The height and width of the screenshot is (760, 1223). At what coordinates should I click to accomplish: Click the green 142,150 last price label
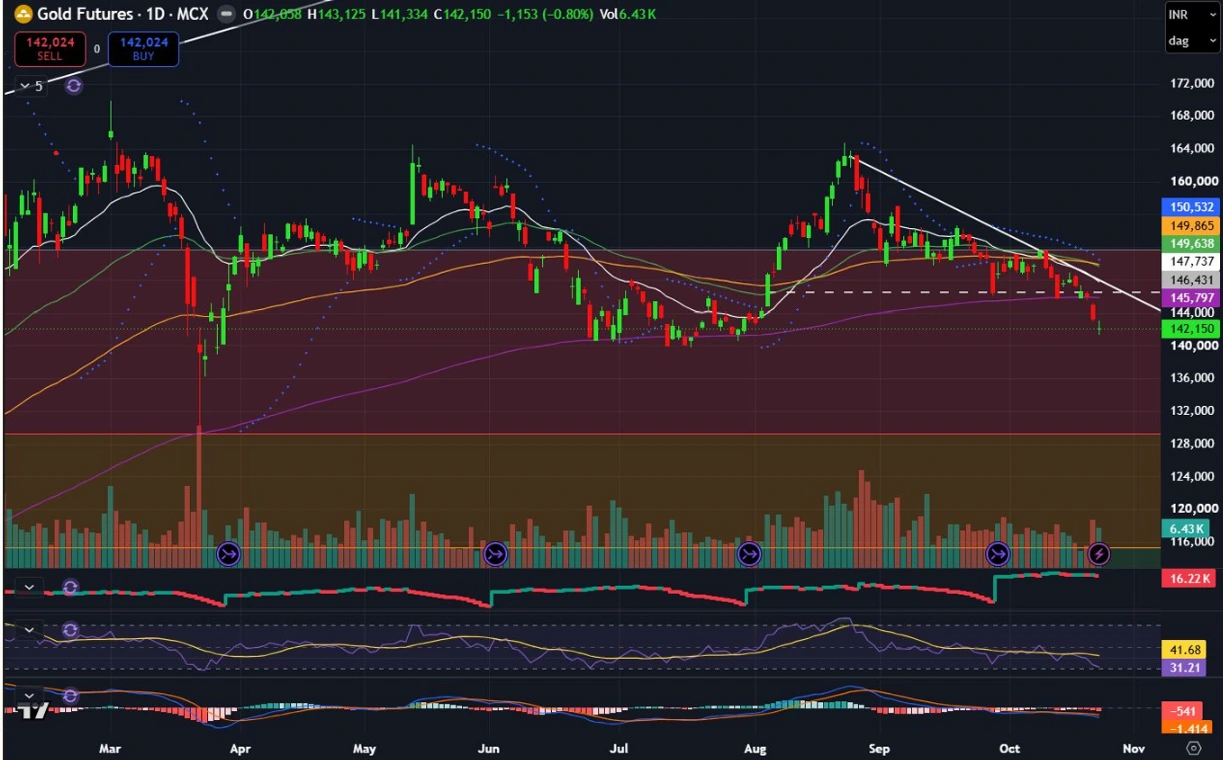1189,328
